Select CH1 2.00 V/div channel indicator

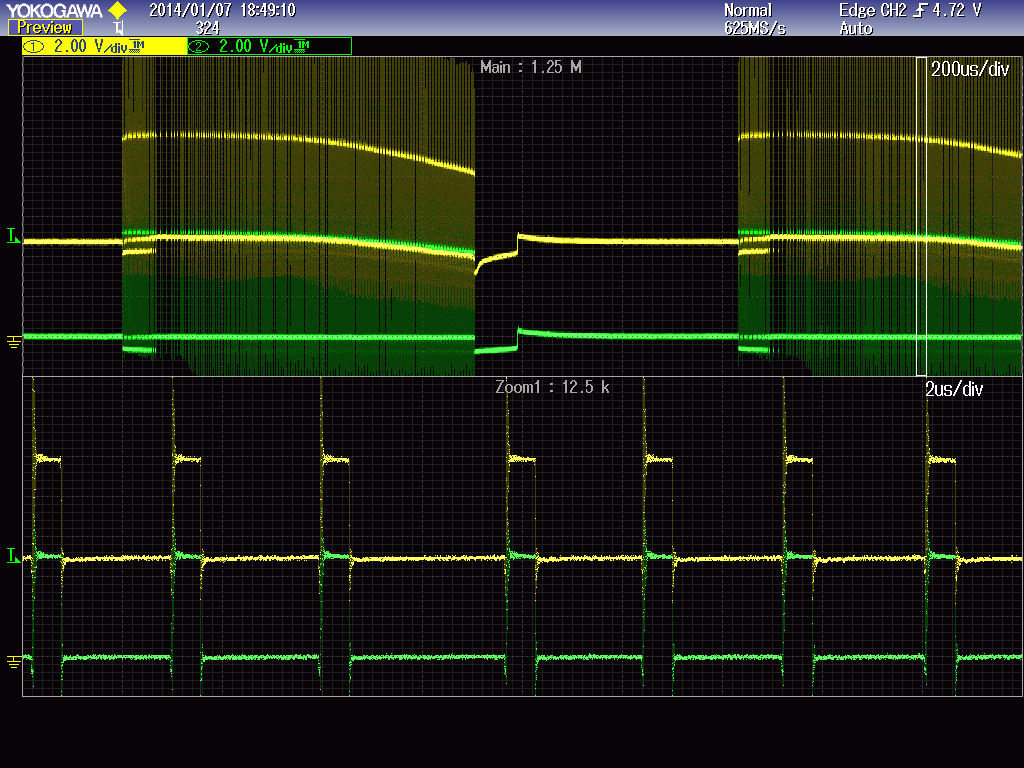[104, 46]
